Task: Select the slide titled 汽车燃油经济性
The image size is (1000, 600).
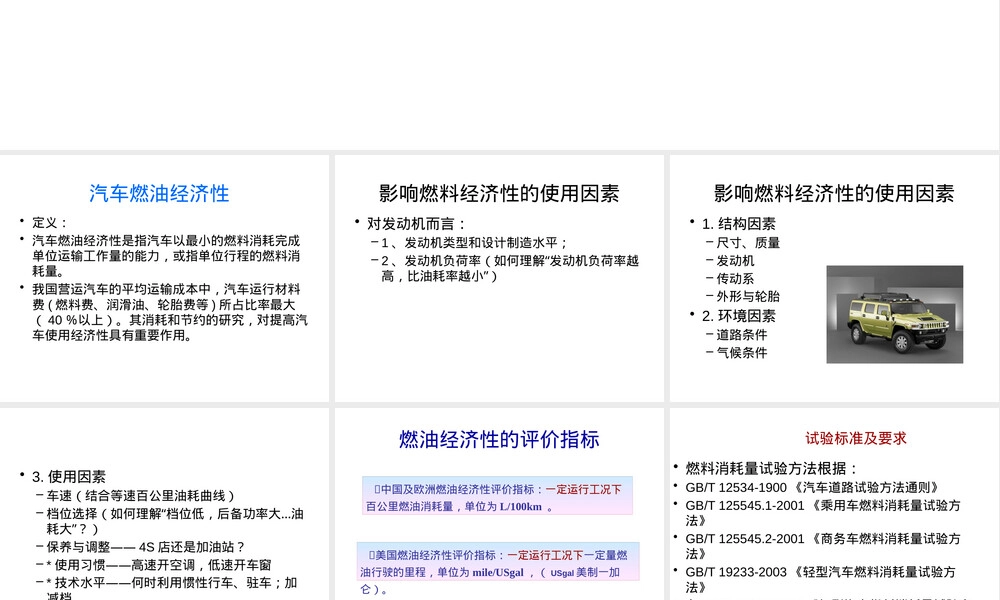Action: tap(165, 278)
